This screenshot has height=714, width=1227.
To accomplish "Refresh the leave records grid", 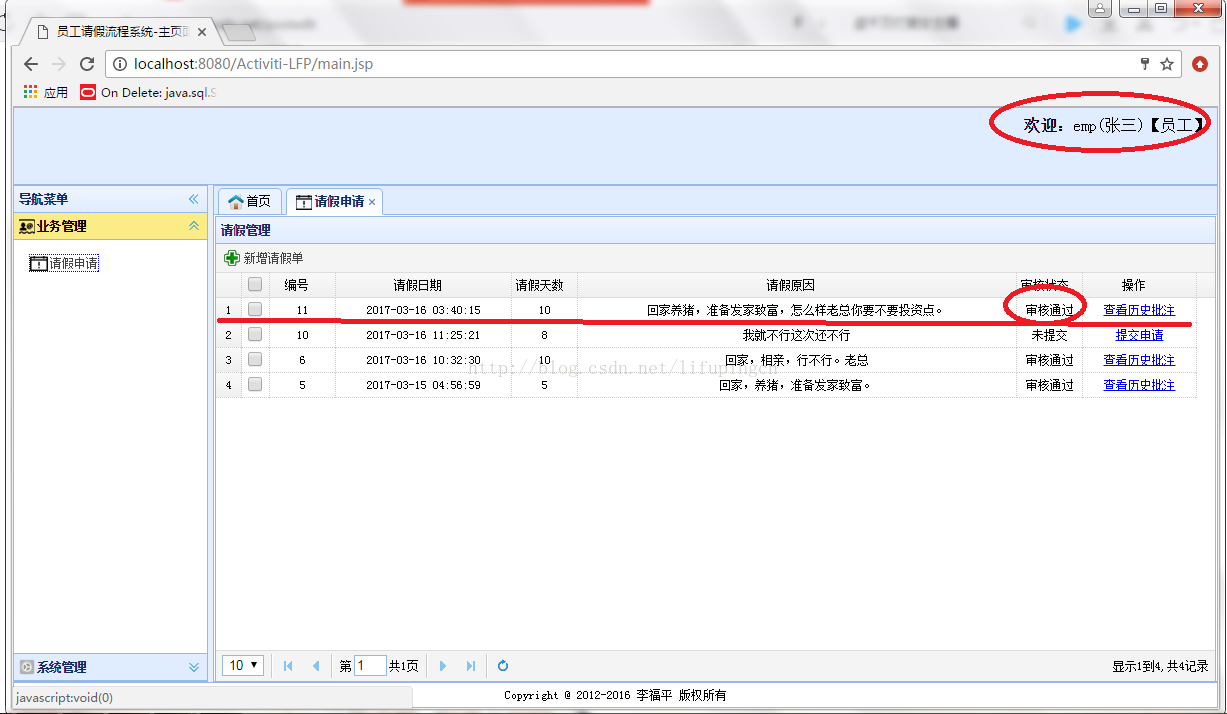I will tap(503, 666).
